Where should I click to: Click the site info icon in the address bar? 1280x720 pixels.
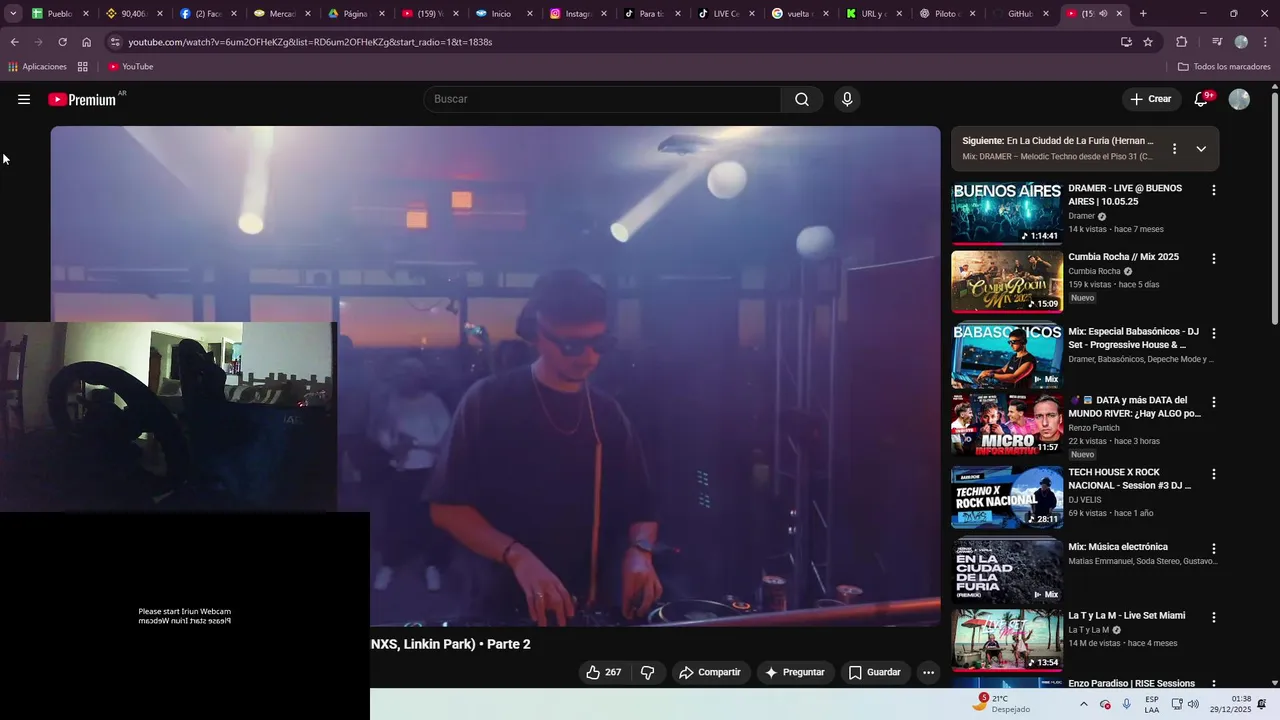point(115,42)
